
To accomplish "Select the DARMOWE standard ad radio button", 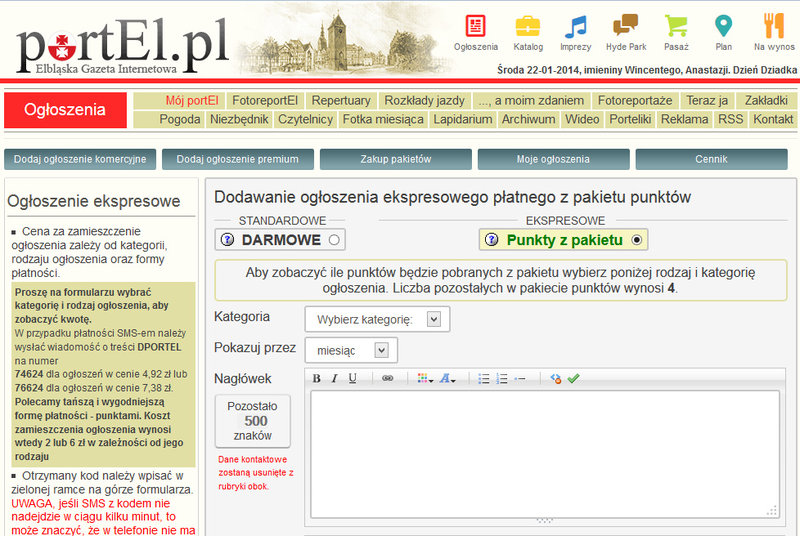I will tap(334, 240).
